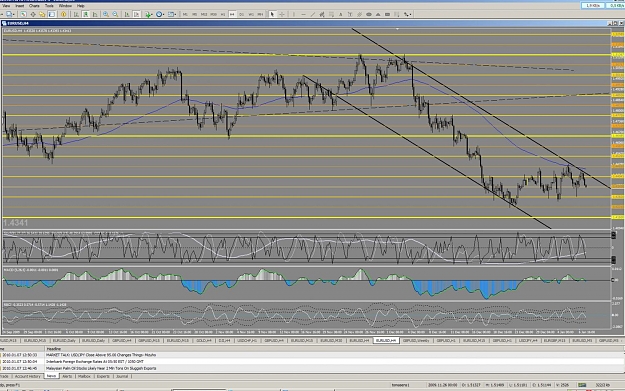Toggle the Navigator window icon
Viewport: 625px width, 391px height.
click(42, 14)
